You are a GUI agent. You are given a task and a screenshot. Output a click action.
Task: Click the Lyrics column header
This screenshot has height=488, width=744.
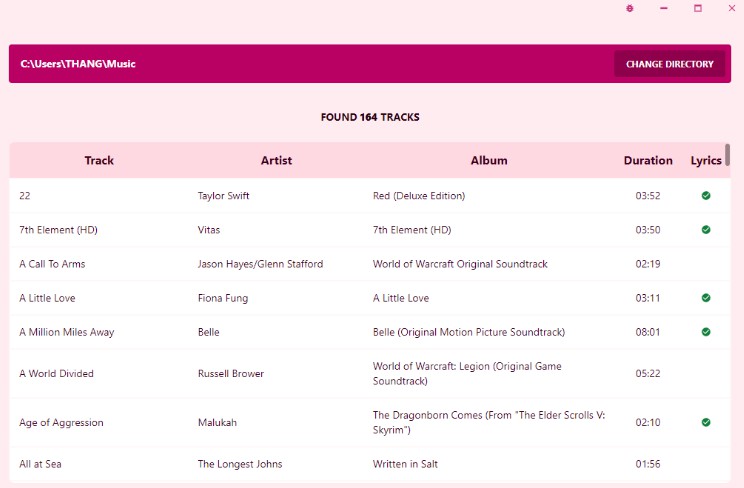pyautogui.click(x=706, y=160)
